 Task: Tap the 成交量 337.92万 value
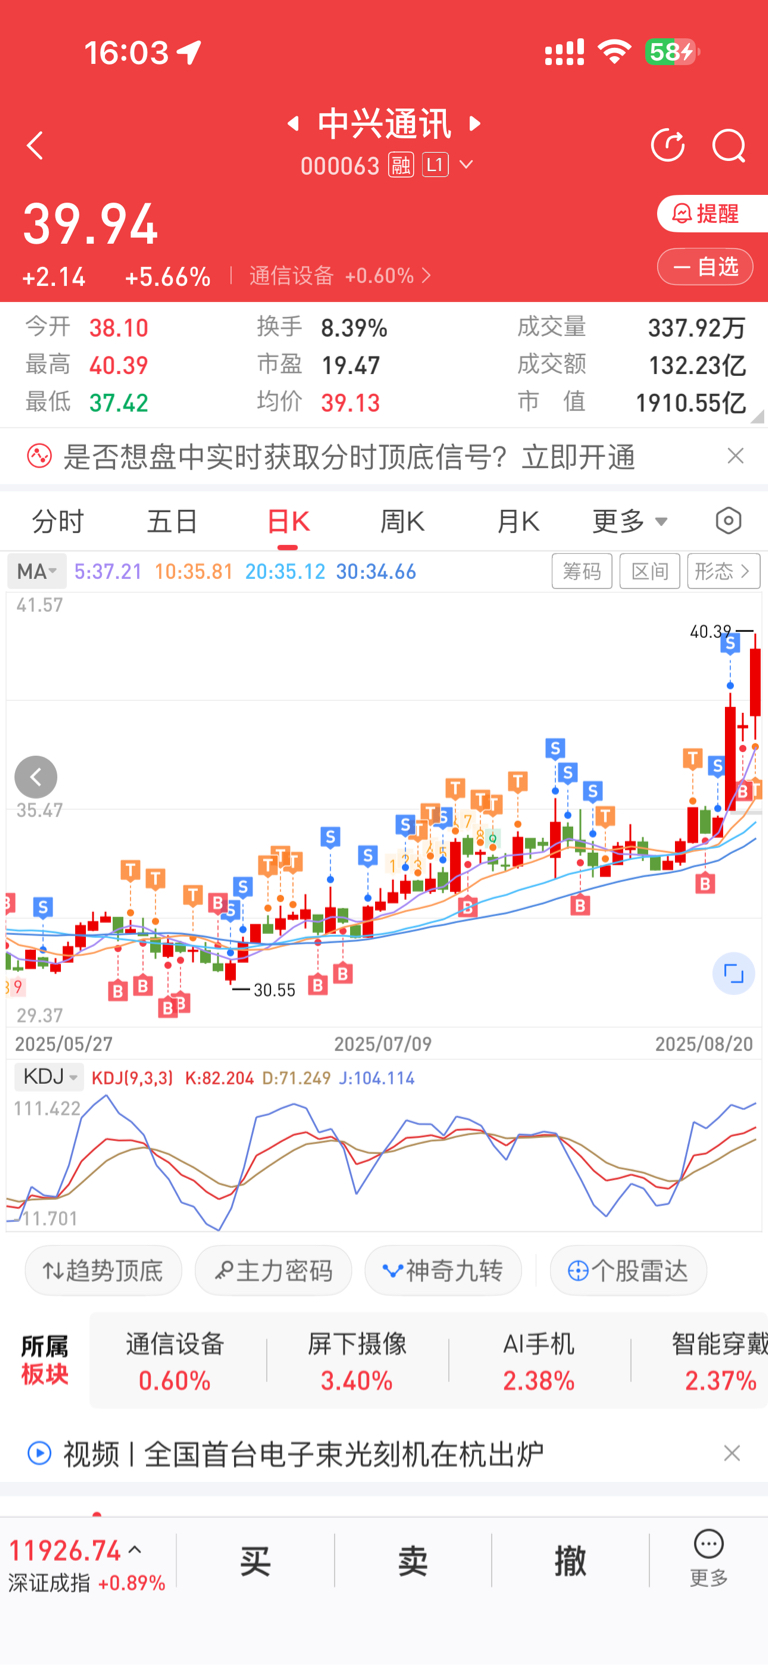(697, 328)
